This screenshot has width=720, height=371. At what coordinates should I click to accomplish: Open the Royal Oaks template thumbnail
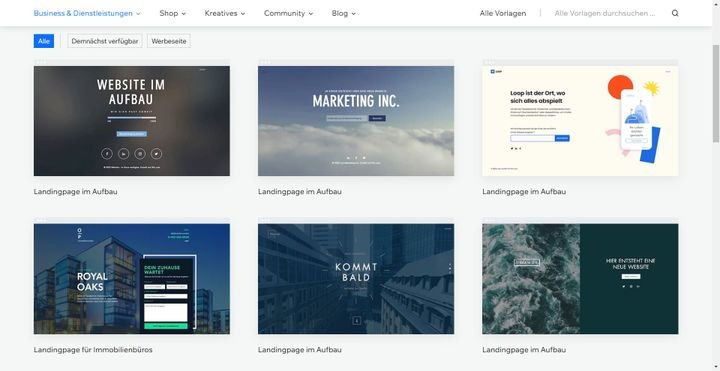(x=132, y=279)
